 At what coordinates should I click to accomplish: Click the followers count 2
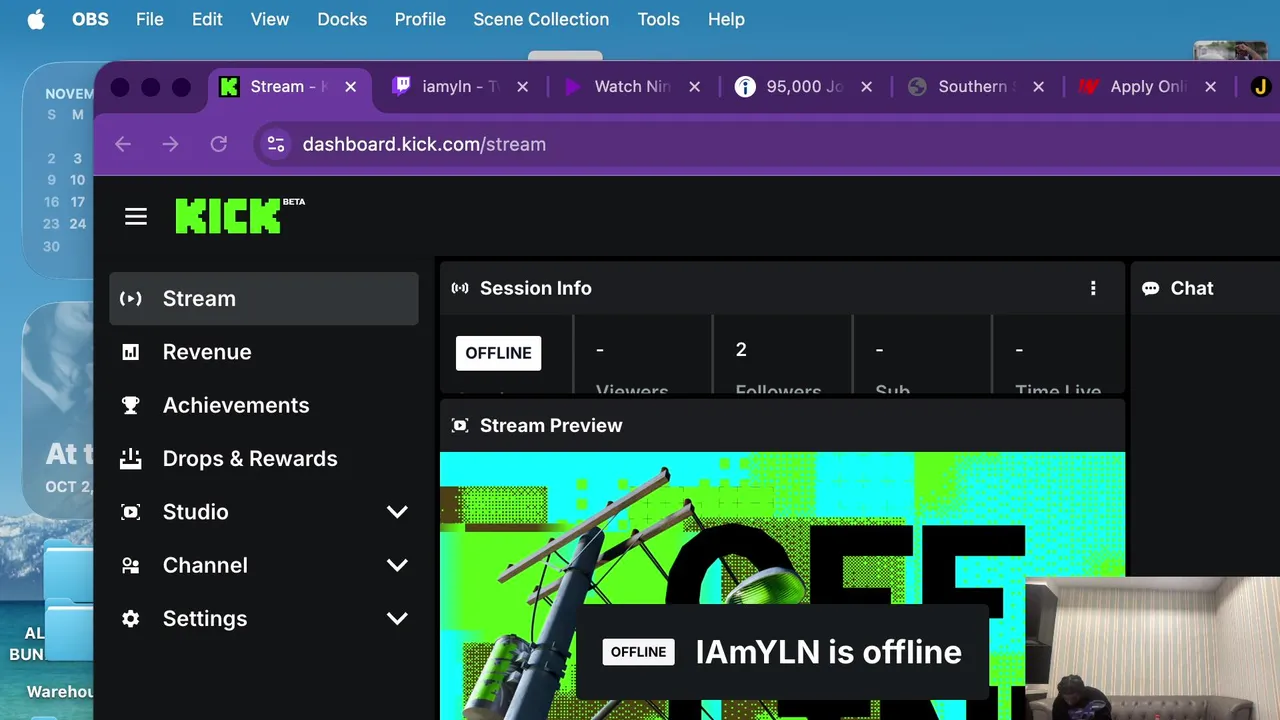(x=741, y=349)
